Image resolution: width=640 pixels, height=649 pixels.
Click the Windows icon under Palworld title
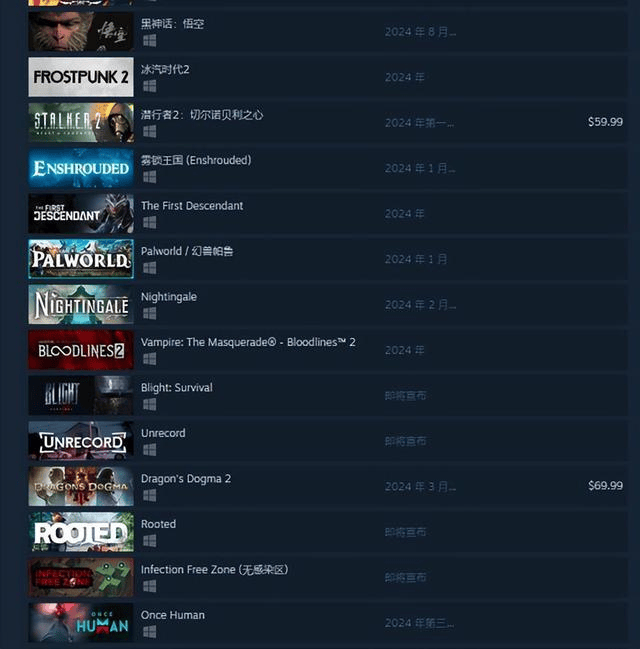click(149, 268)
